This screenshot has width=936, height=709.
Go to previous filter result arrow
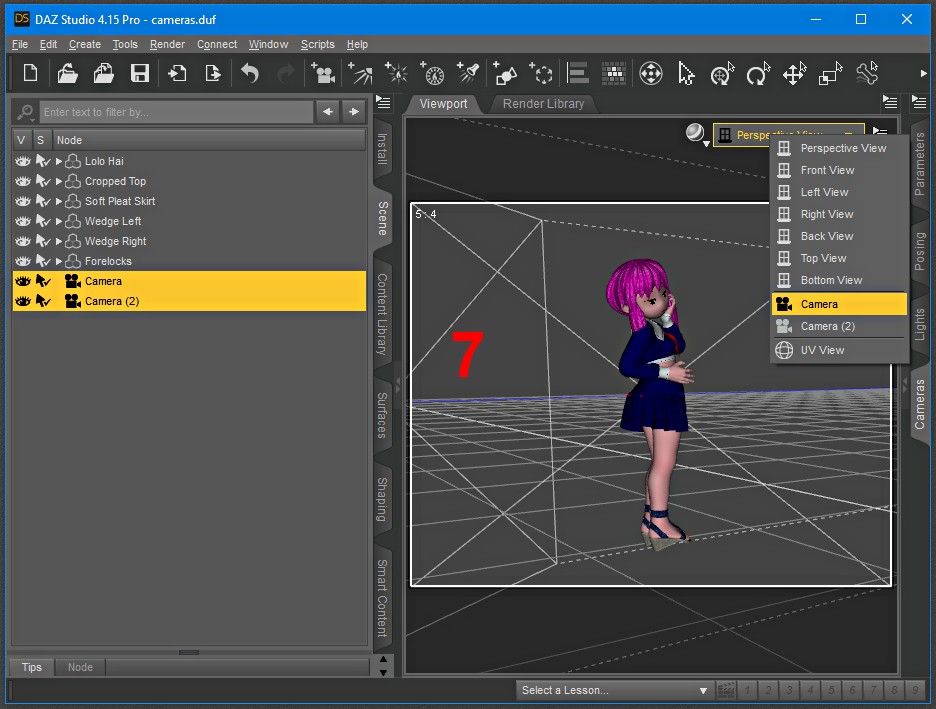pos(328,112)
